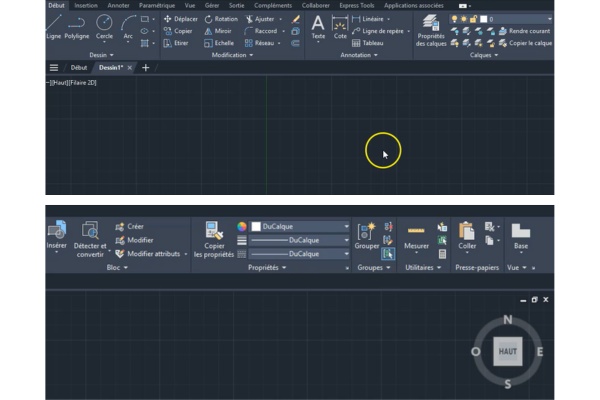Click the Copier tool in Modification
The height and width of the screenshot is (400, 600).
tap(178, 31)
